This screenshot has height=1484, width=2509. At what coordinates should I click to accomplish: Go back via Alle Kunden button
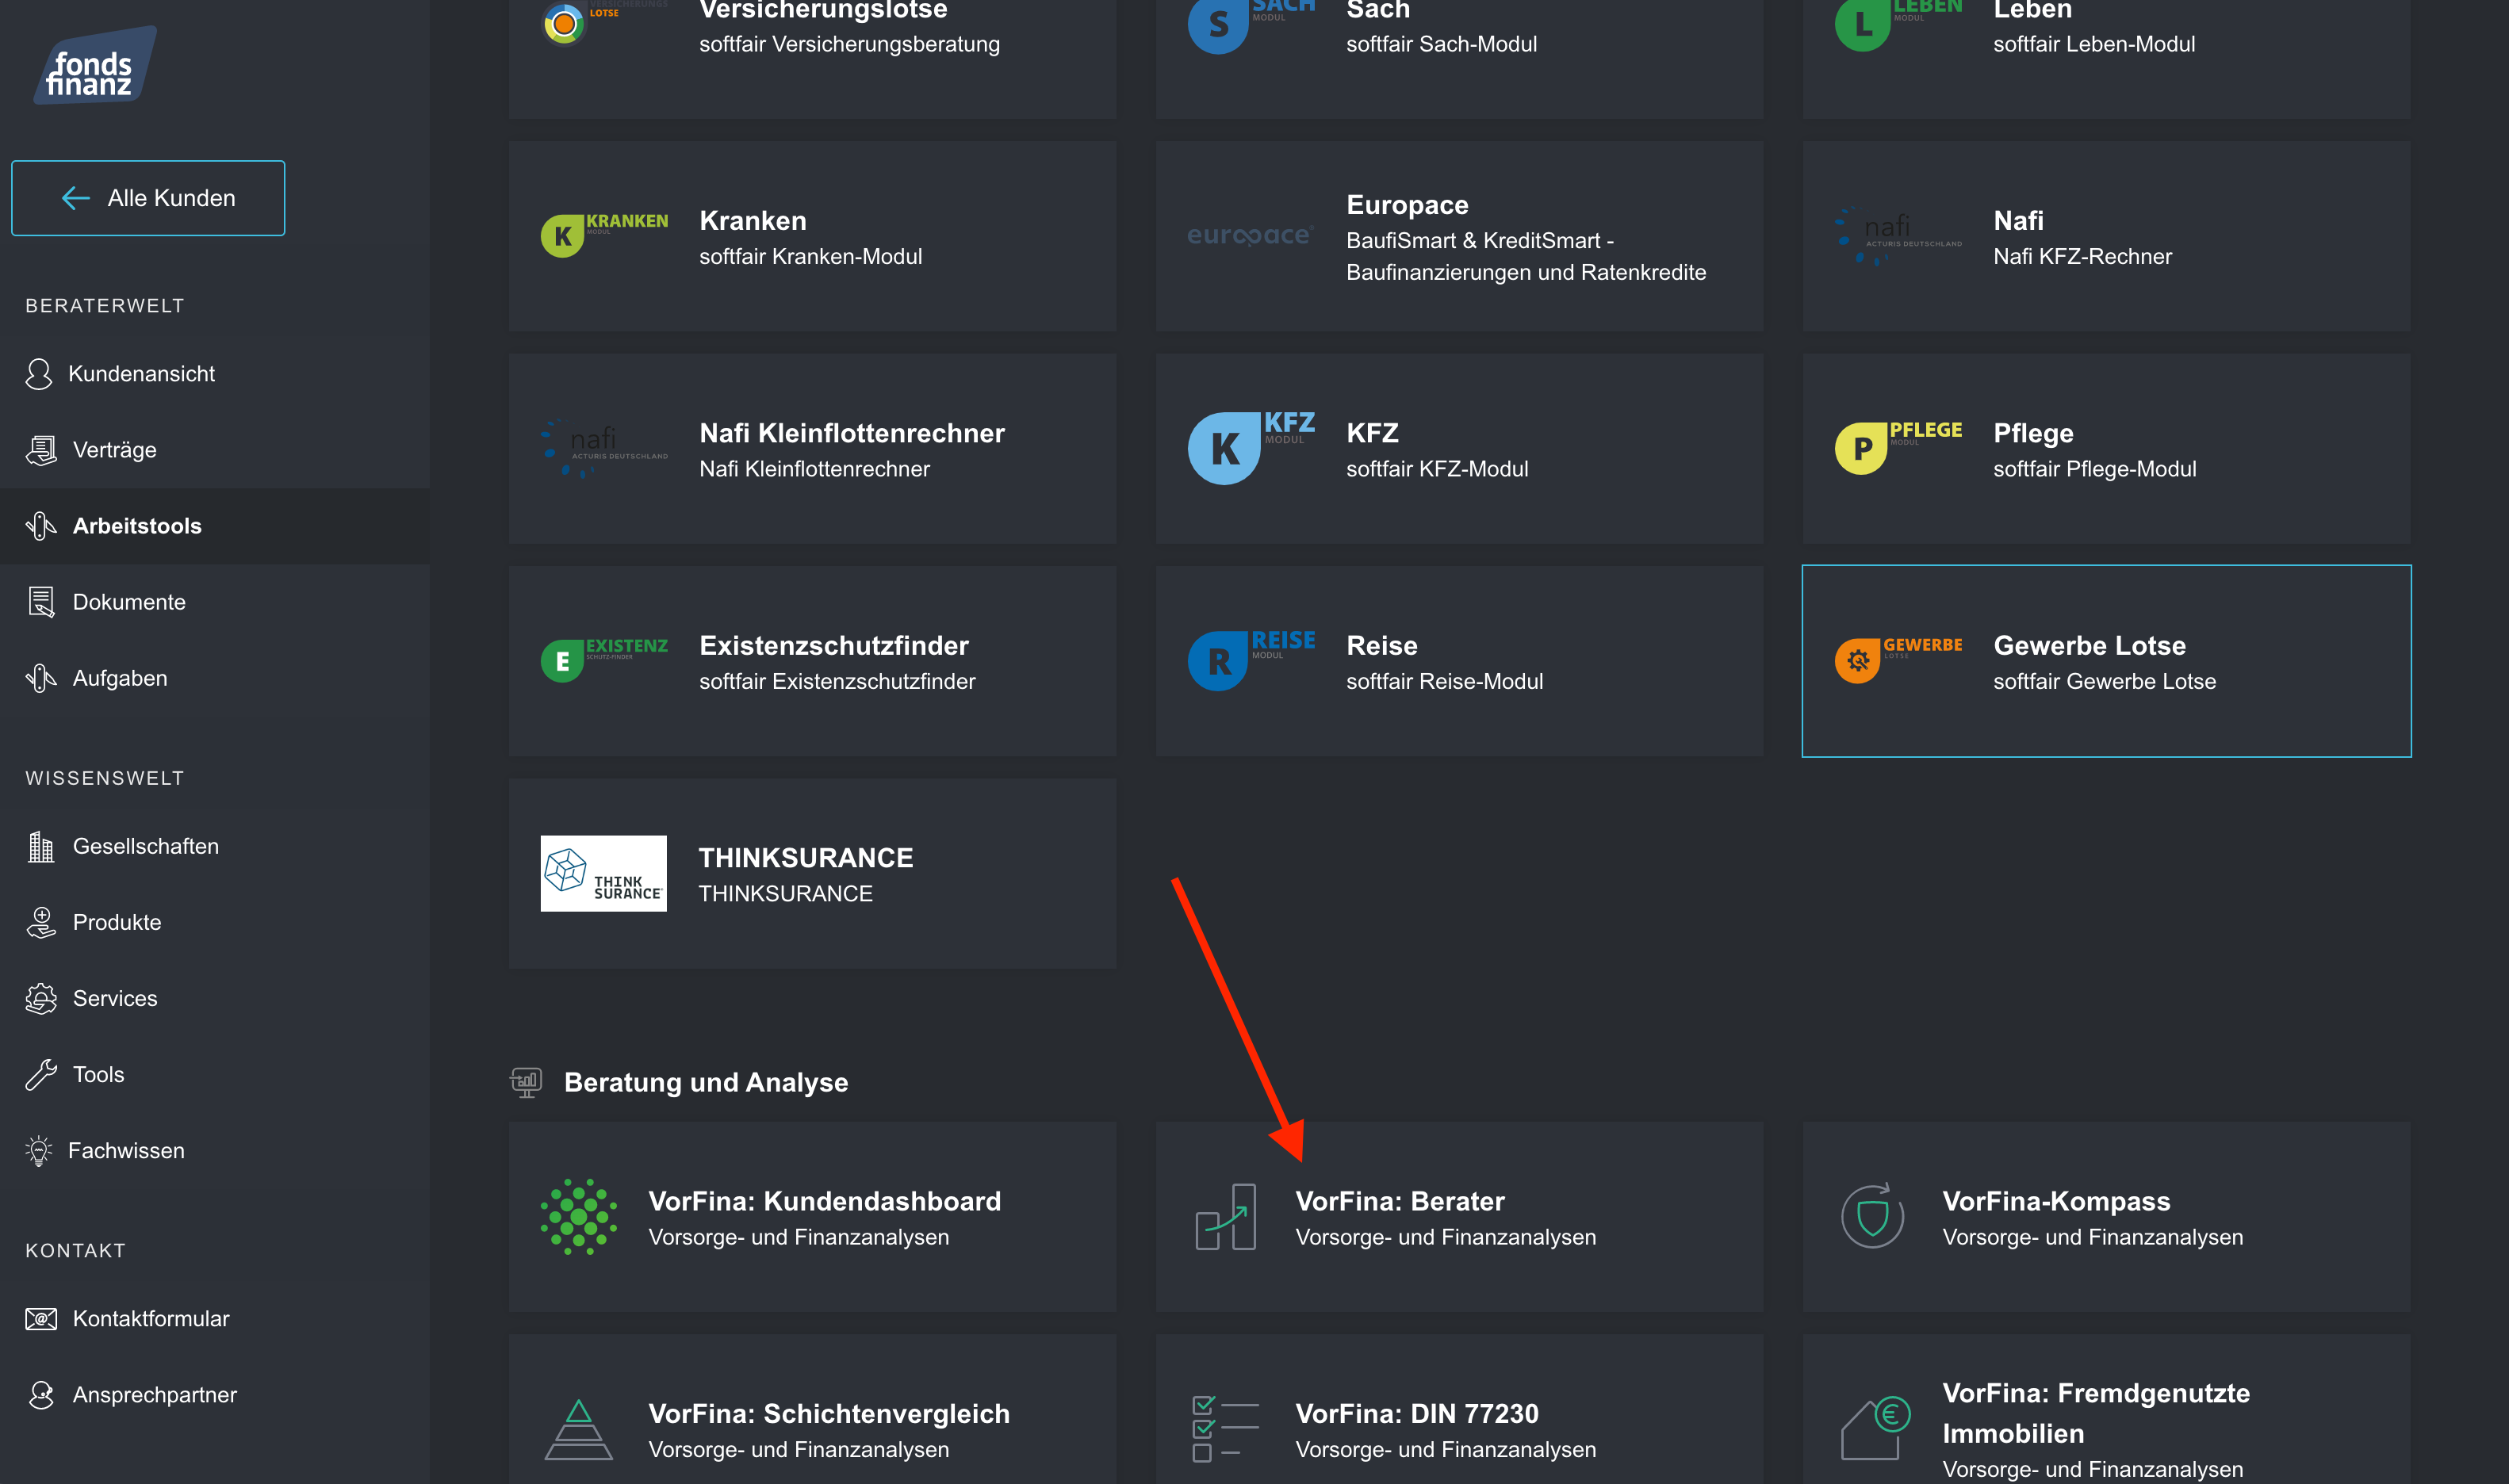pos(148,198)
